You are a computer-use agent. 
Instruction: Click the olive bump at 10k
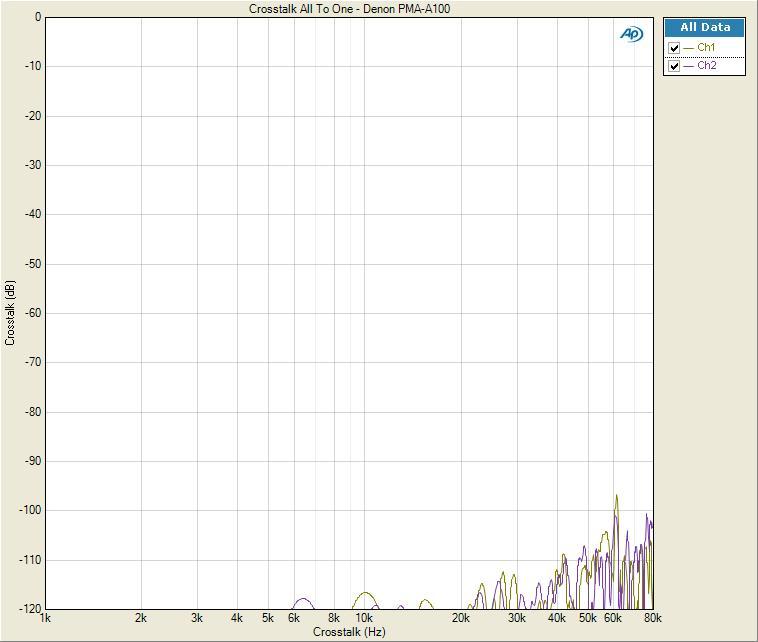pos(366,594)
